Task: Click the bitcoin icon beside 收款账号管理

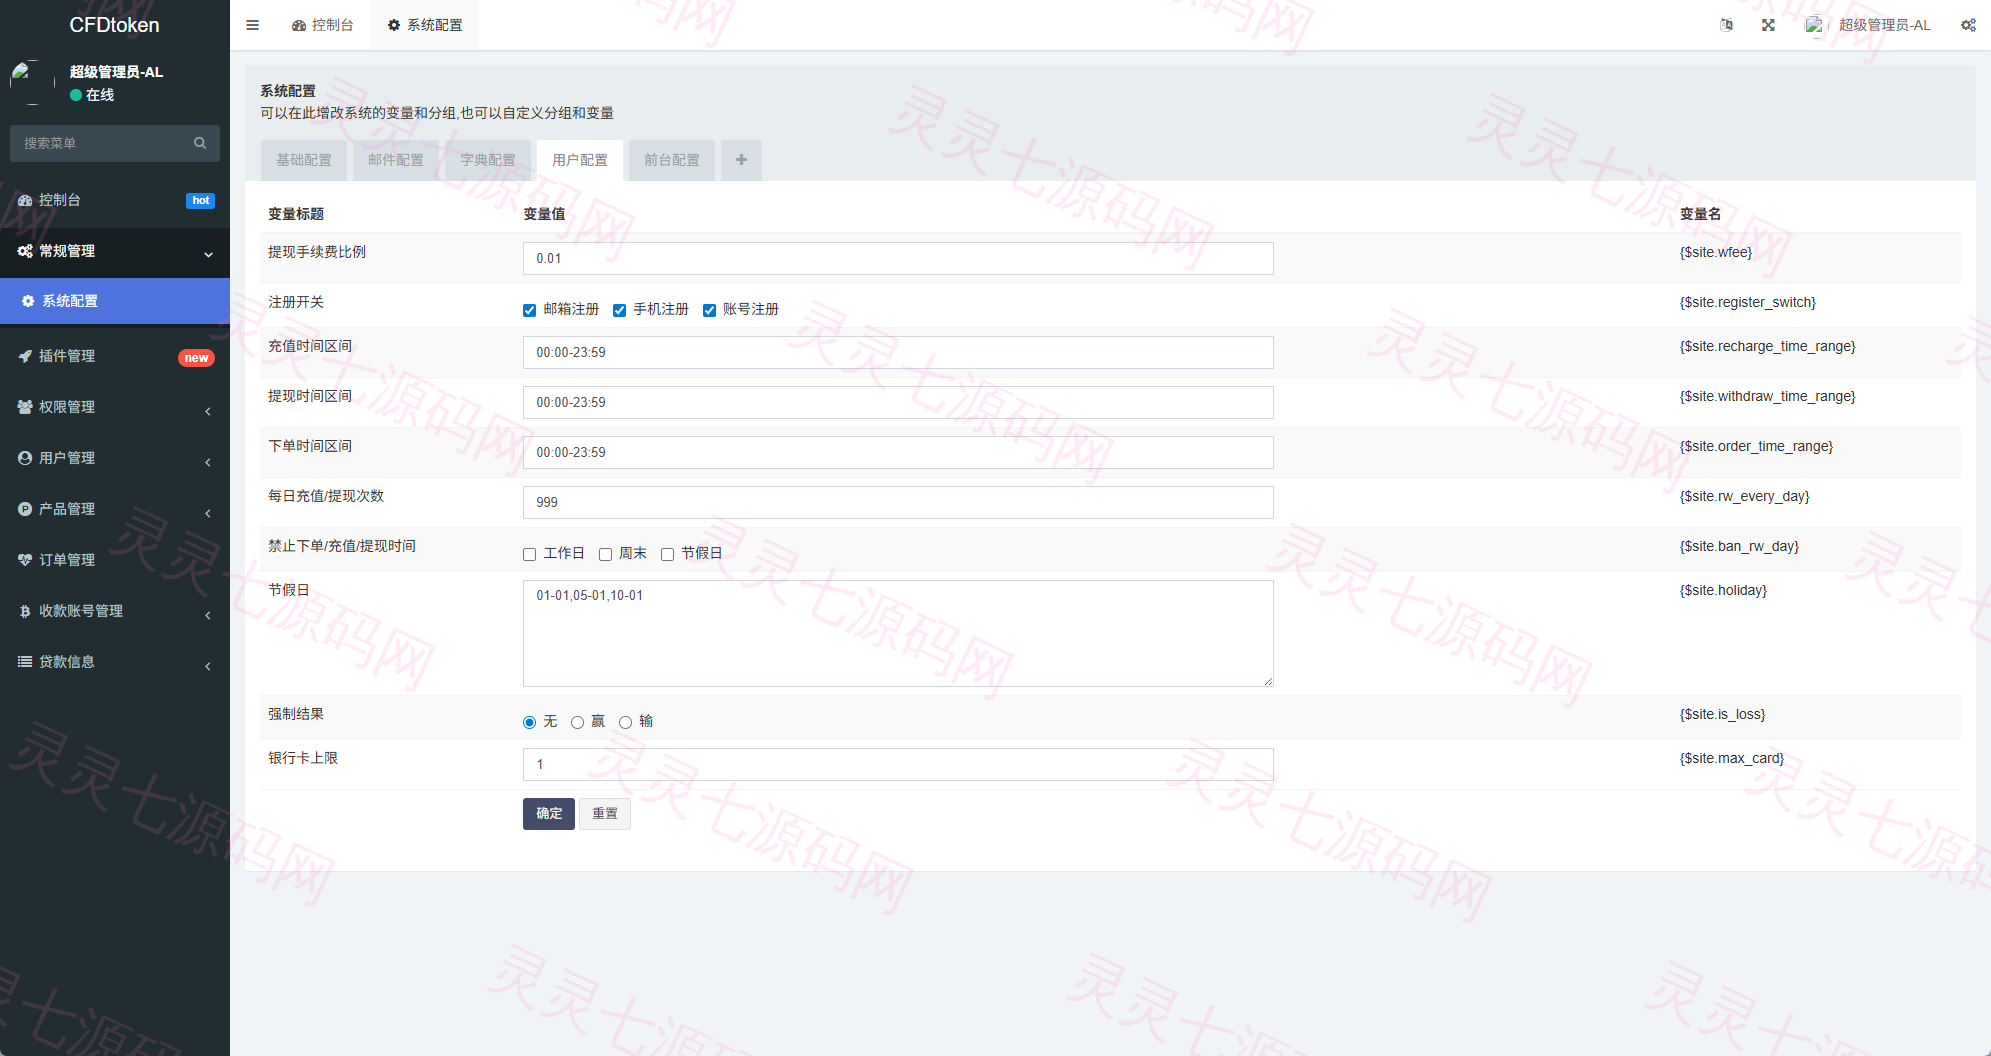Action: coord(25,611)
